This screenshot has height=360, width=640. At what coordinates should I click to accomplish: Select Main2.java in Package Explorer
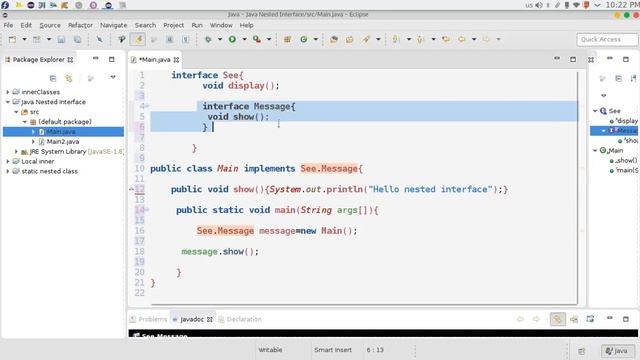point(63,142)
